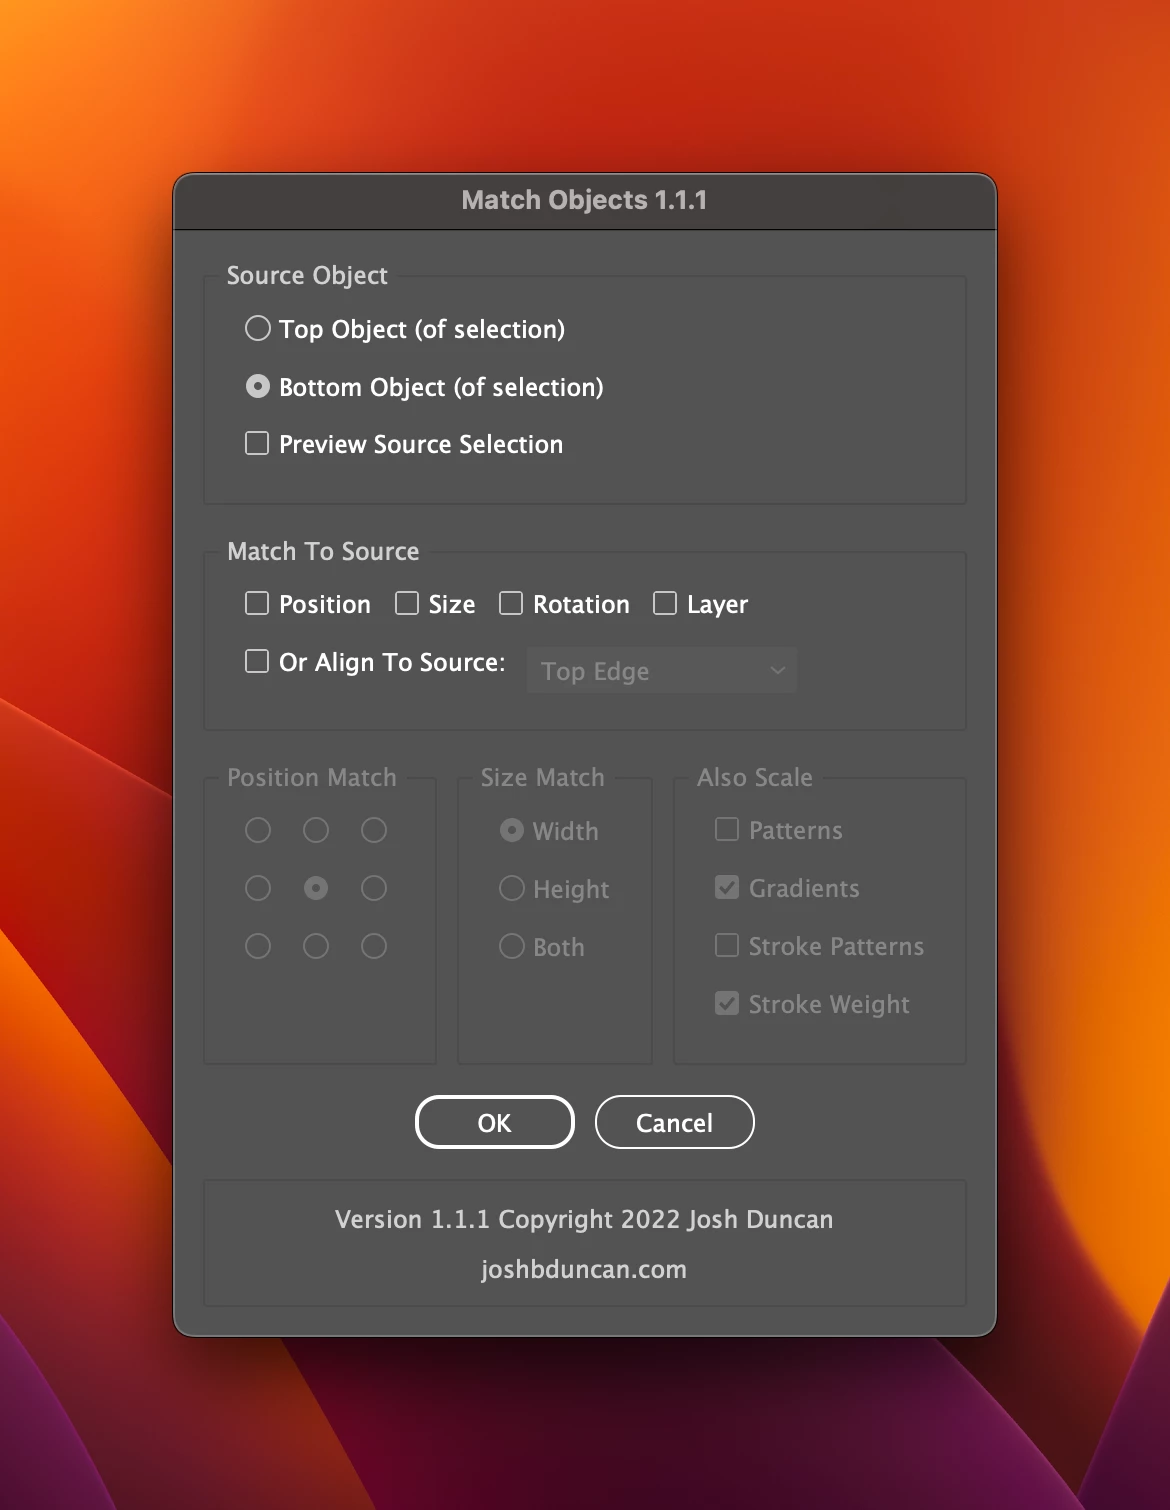Open the Top Edge alignment dropdown
Screen dimensions: 1170x1510
pos(662,671)
